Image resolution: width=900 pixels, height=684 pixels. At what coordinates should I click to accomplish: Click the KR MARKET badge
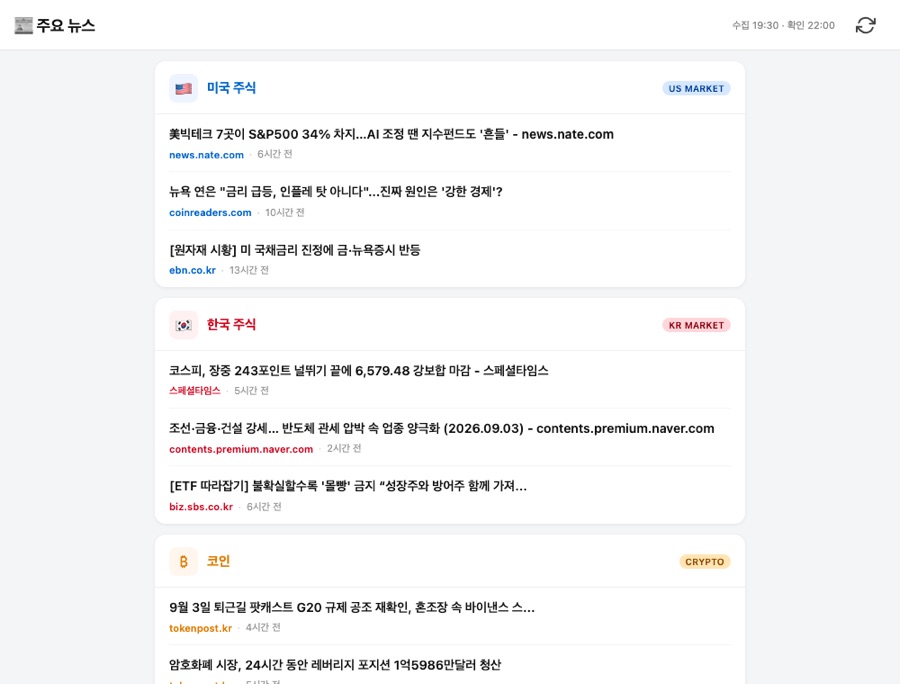[696, 325]
